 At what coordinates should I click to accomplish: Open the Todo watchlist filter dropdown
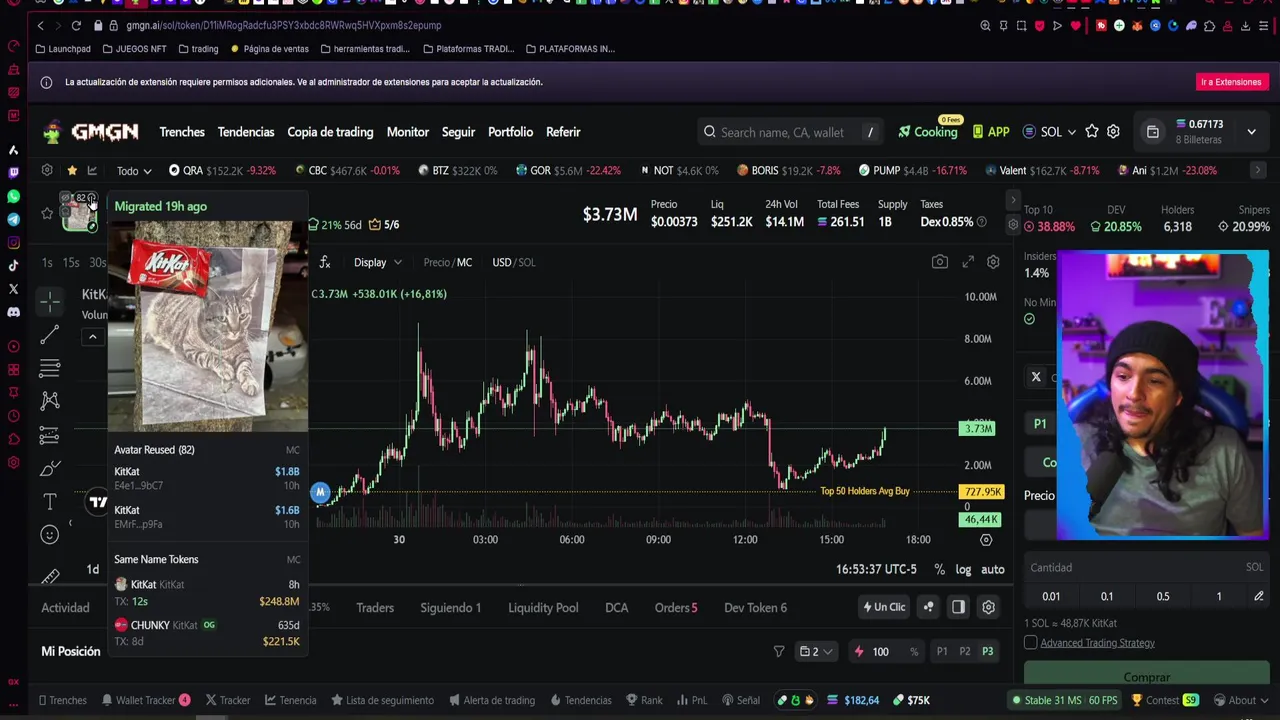tap(134, 171)
